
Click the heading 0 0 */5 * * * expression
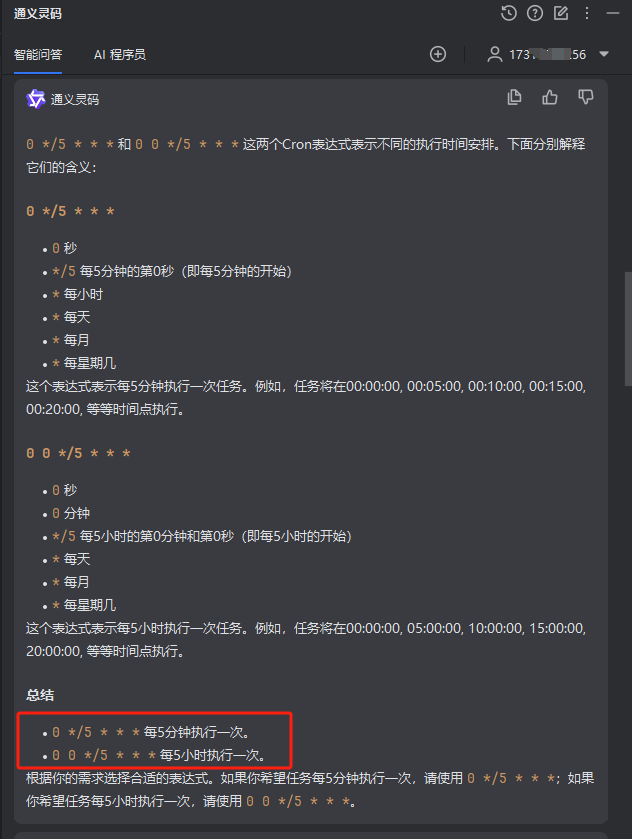pos(79,453)
